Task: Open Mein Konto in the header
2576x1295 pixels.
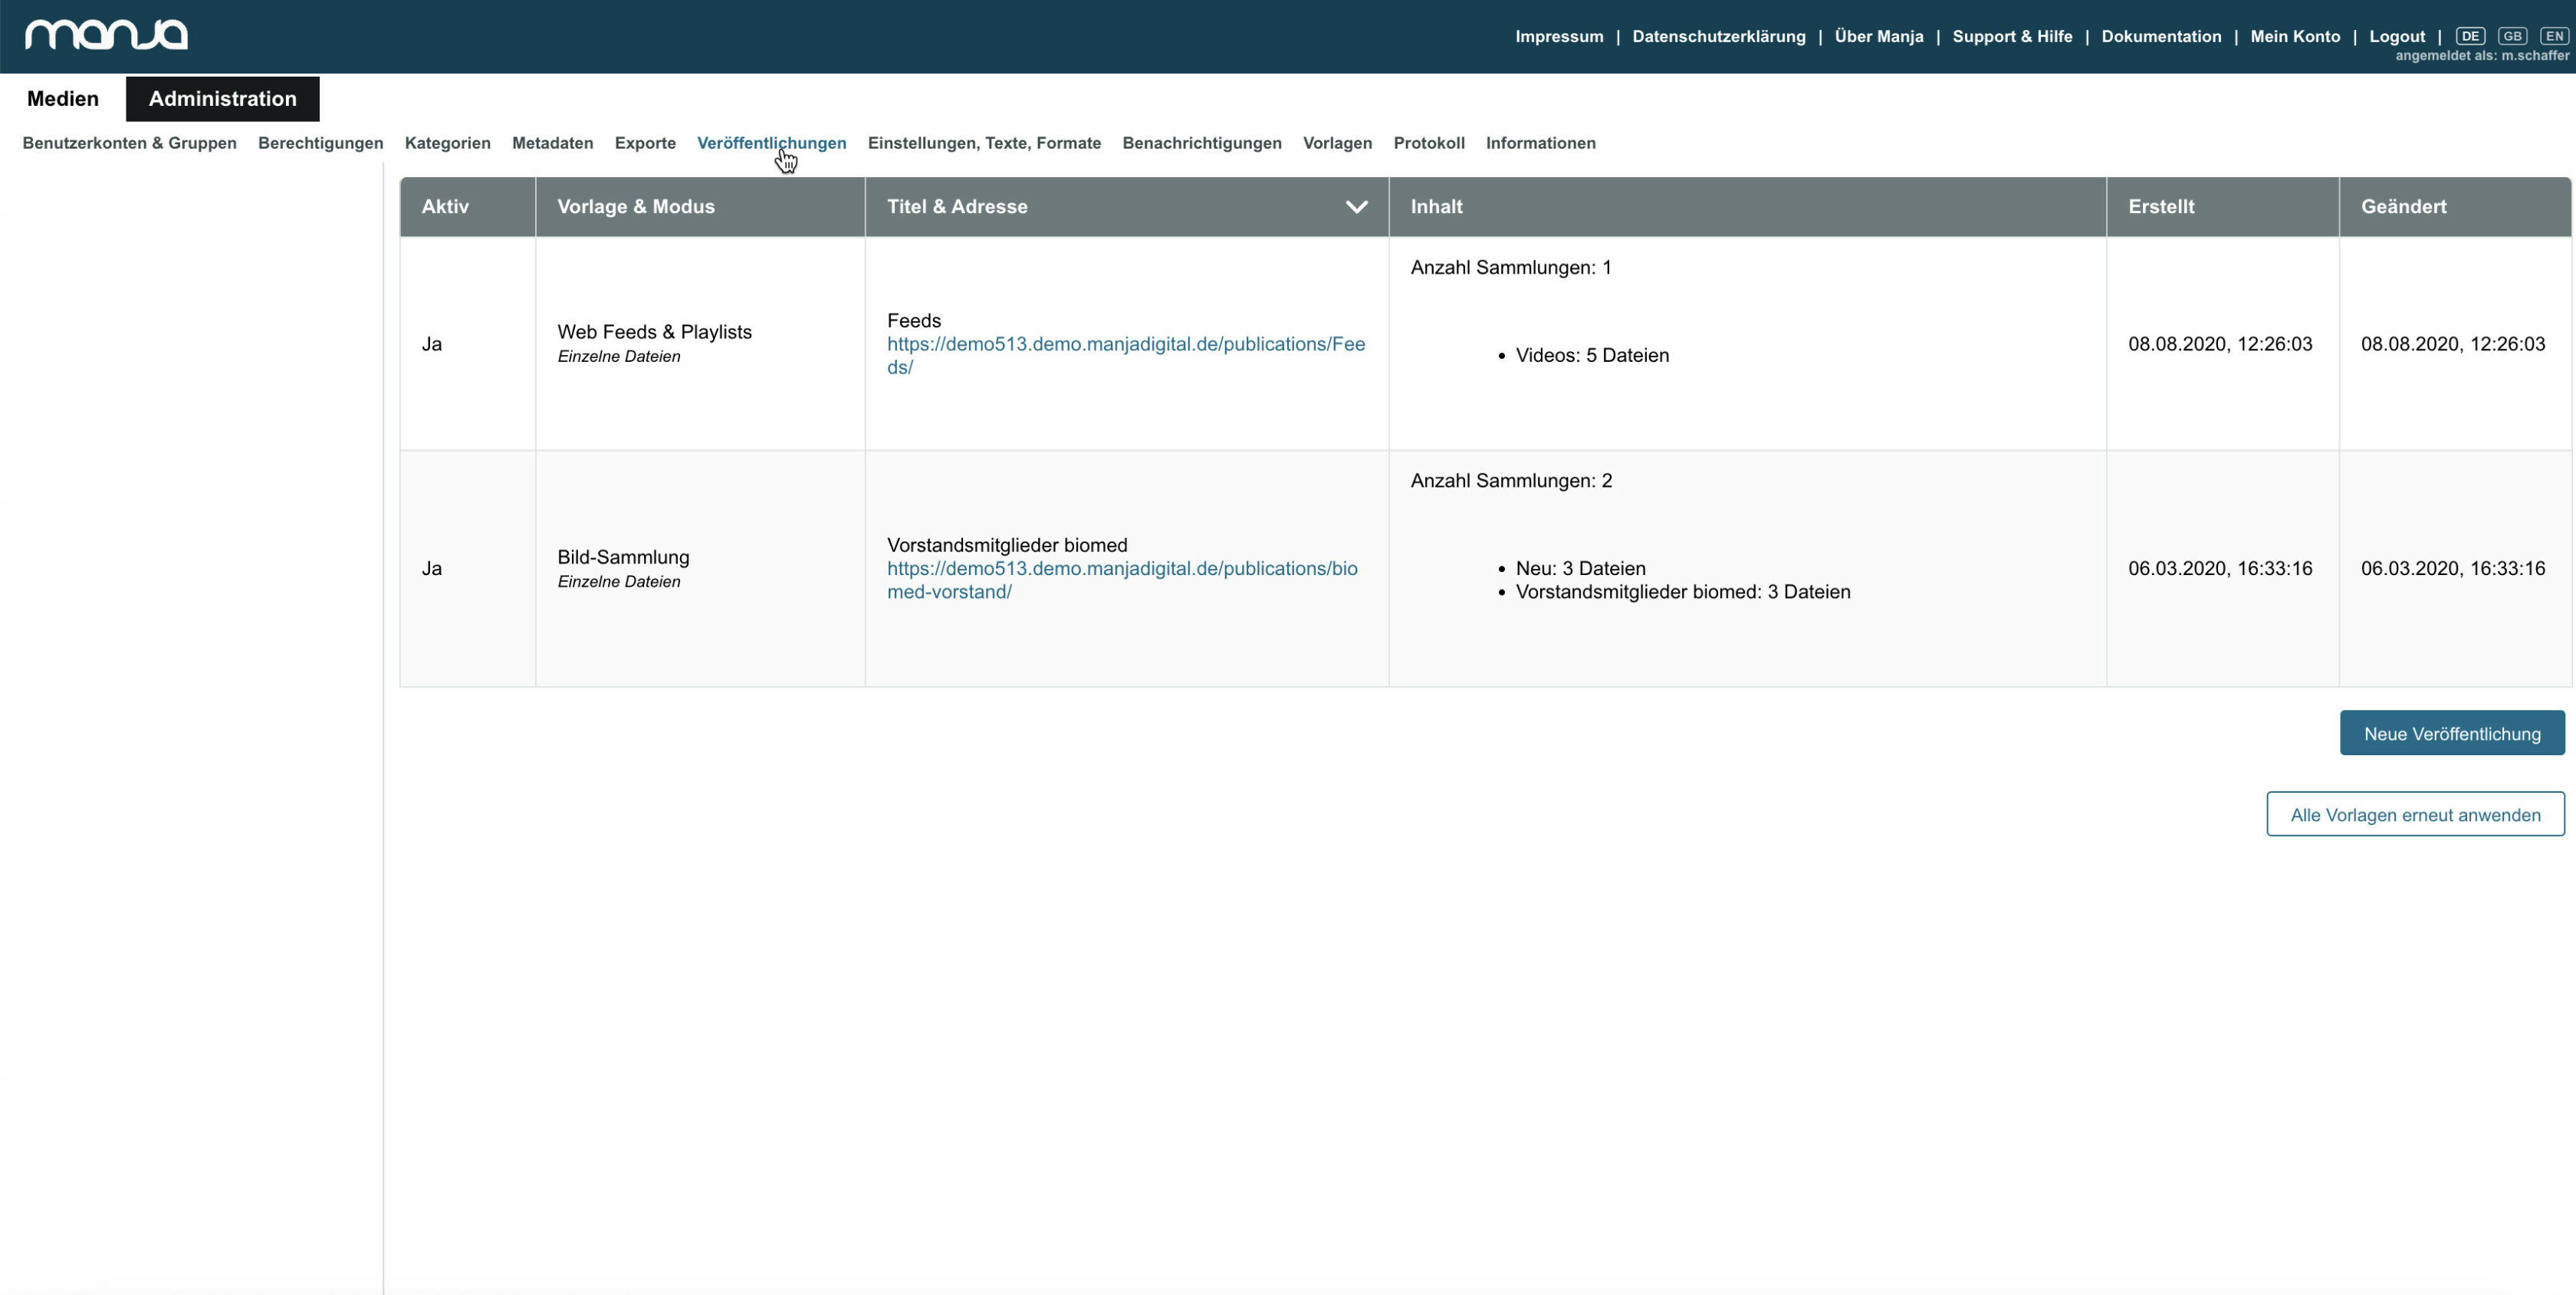Action: (2295, 36)
